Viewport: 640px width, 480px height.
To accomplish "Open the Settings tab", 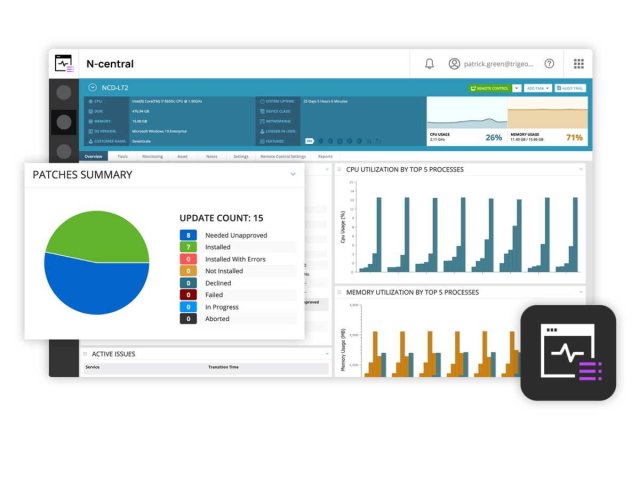I will click(x=241, y=156).
